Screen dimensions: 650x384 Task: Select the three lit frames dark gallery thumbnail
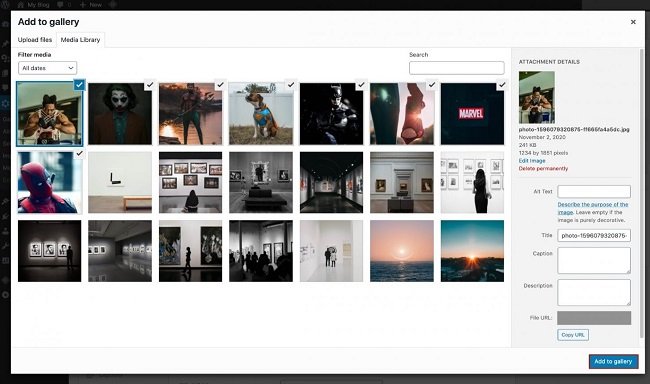49,251
